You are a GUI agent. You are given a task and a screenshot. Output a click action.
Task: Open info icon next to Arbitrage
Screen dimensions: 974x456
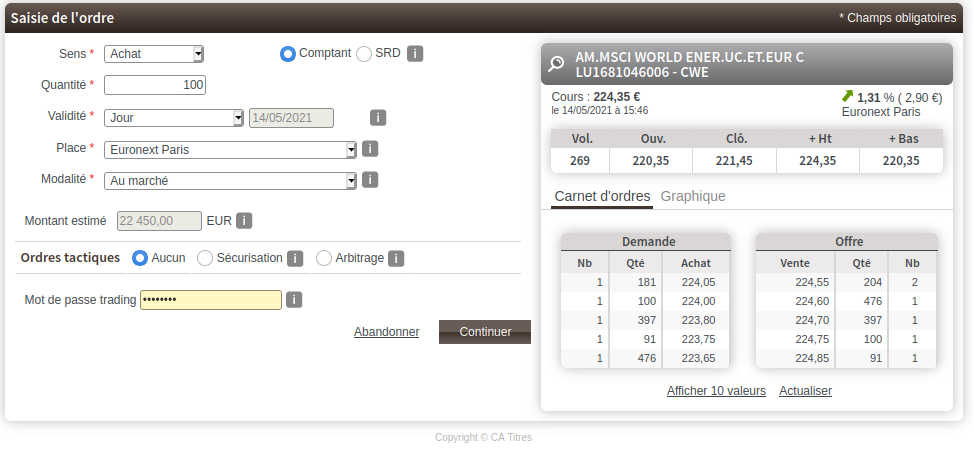click(x=396, y=258)
